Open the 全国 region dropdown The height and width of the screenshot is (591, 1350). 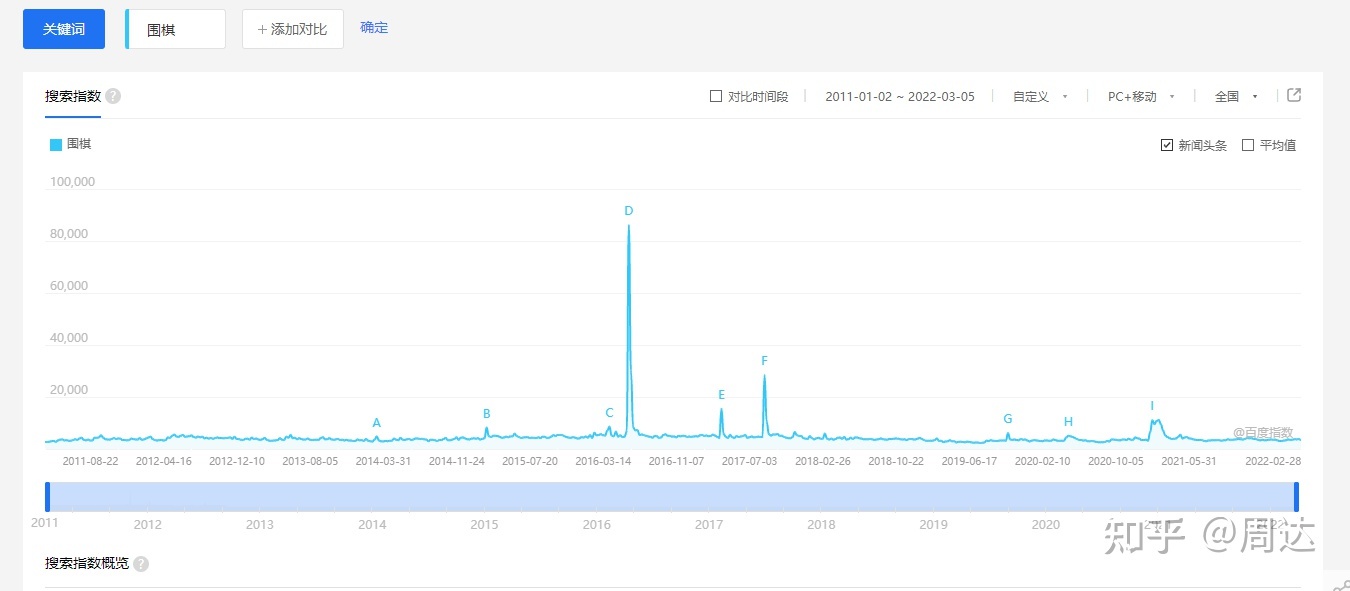[x=1236, y=97]
